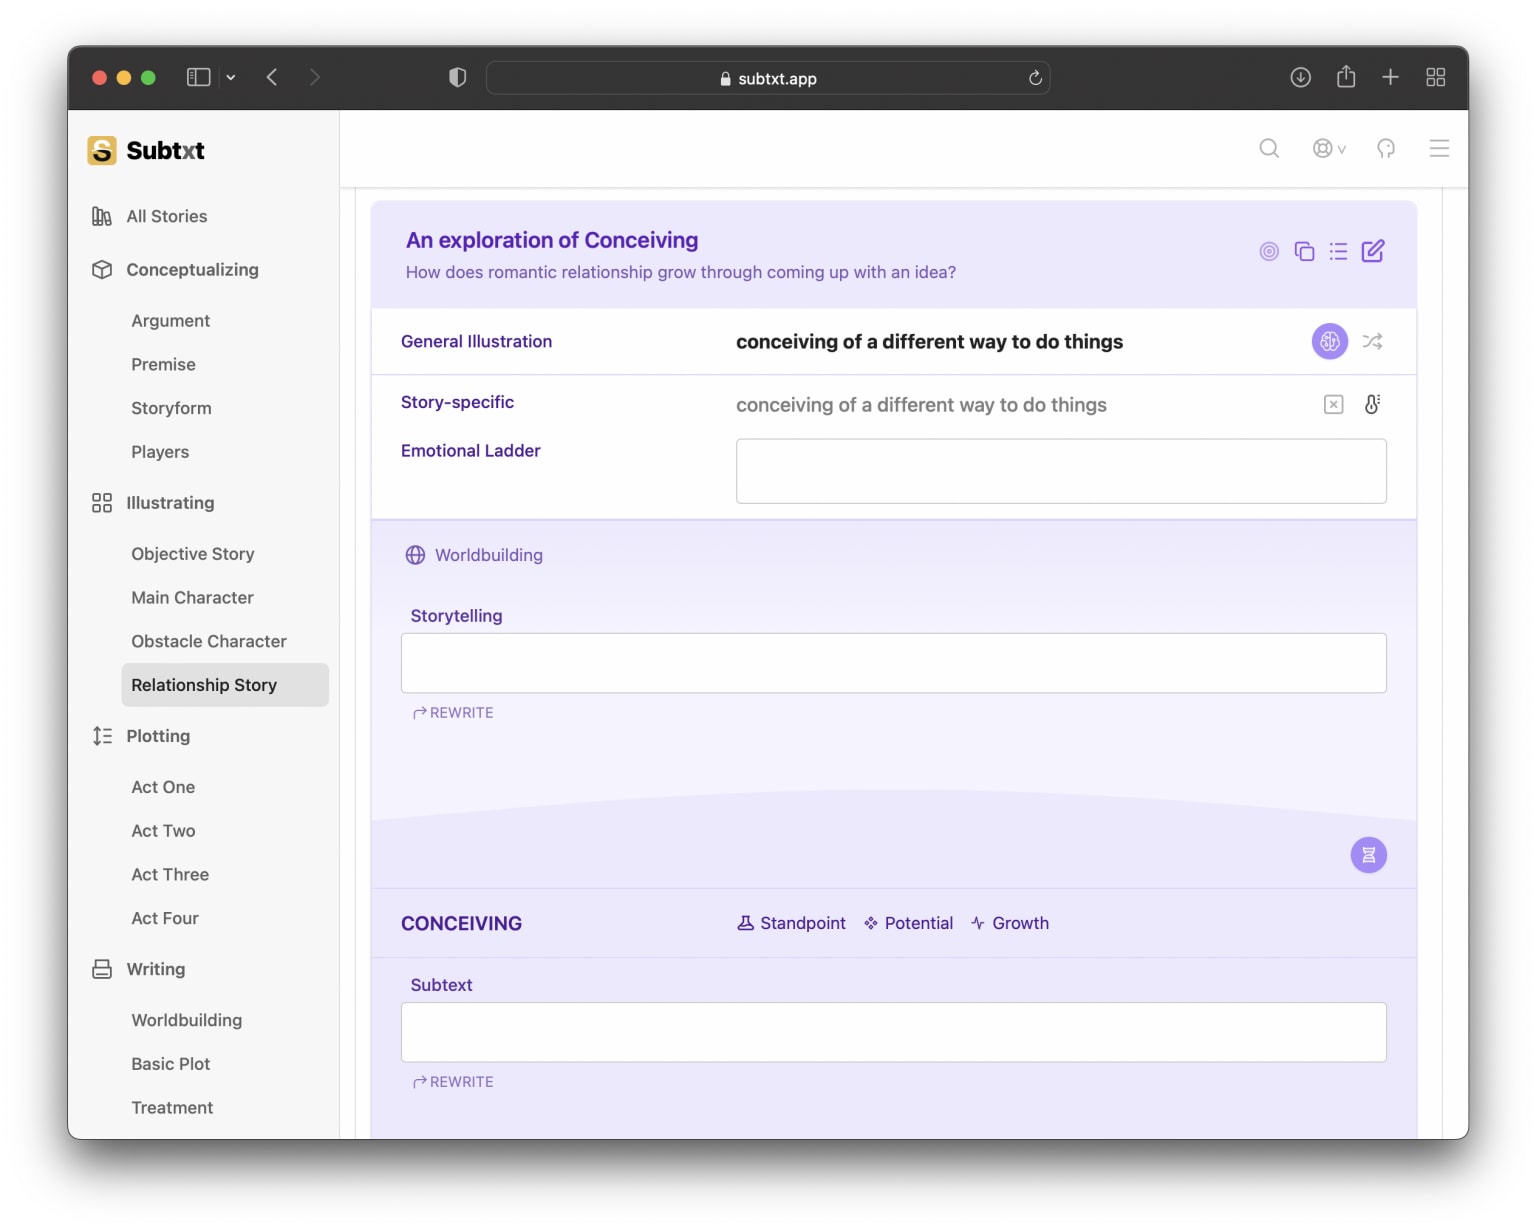Screen dimensions: 1536x1229
Task: Click the Illustrating grid icon
Action: (x=102, y=503)
